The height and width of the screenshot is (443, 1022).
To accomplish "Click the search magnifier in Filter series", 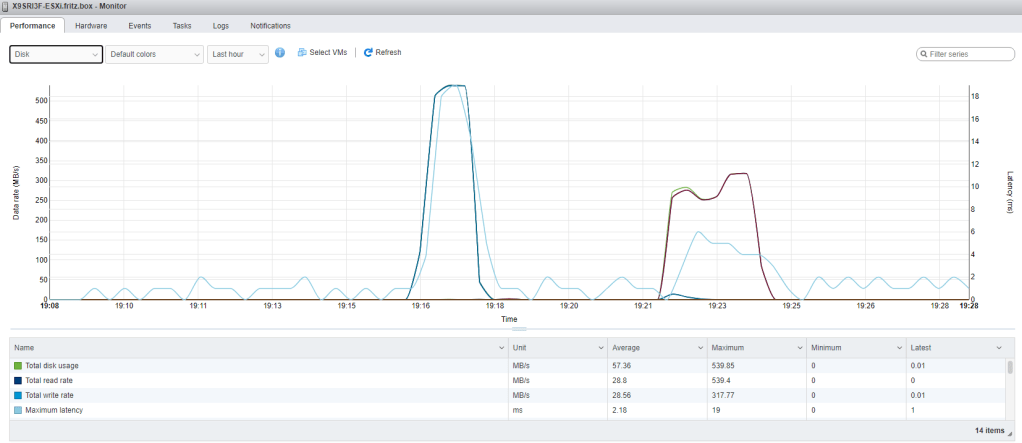I will point(924,55).
